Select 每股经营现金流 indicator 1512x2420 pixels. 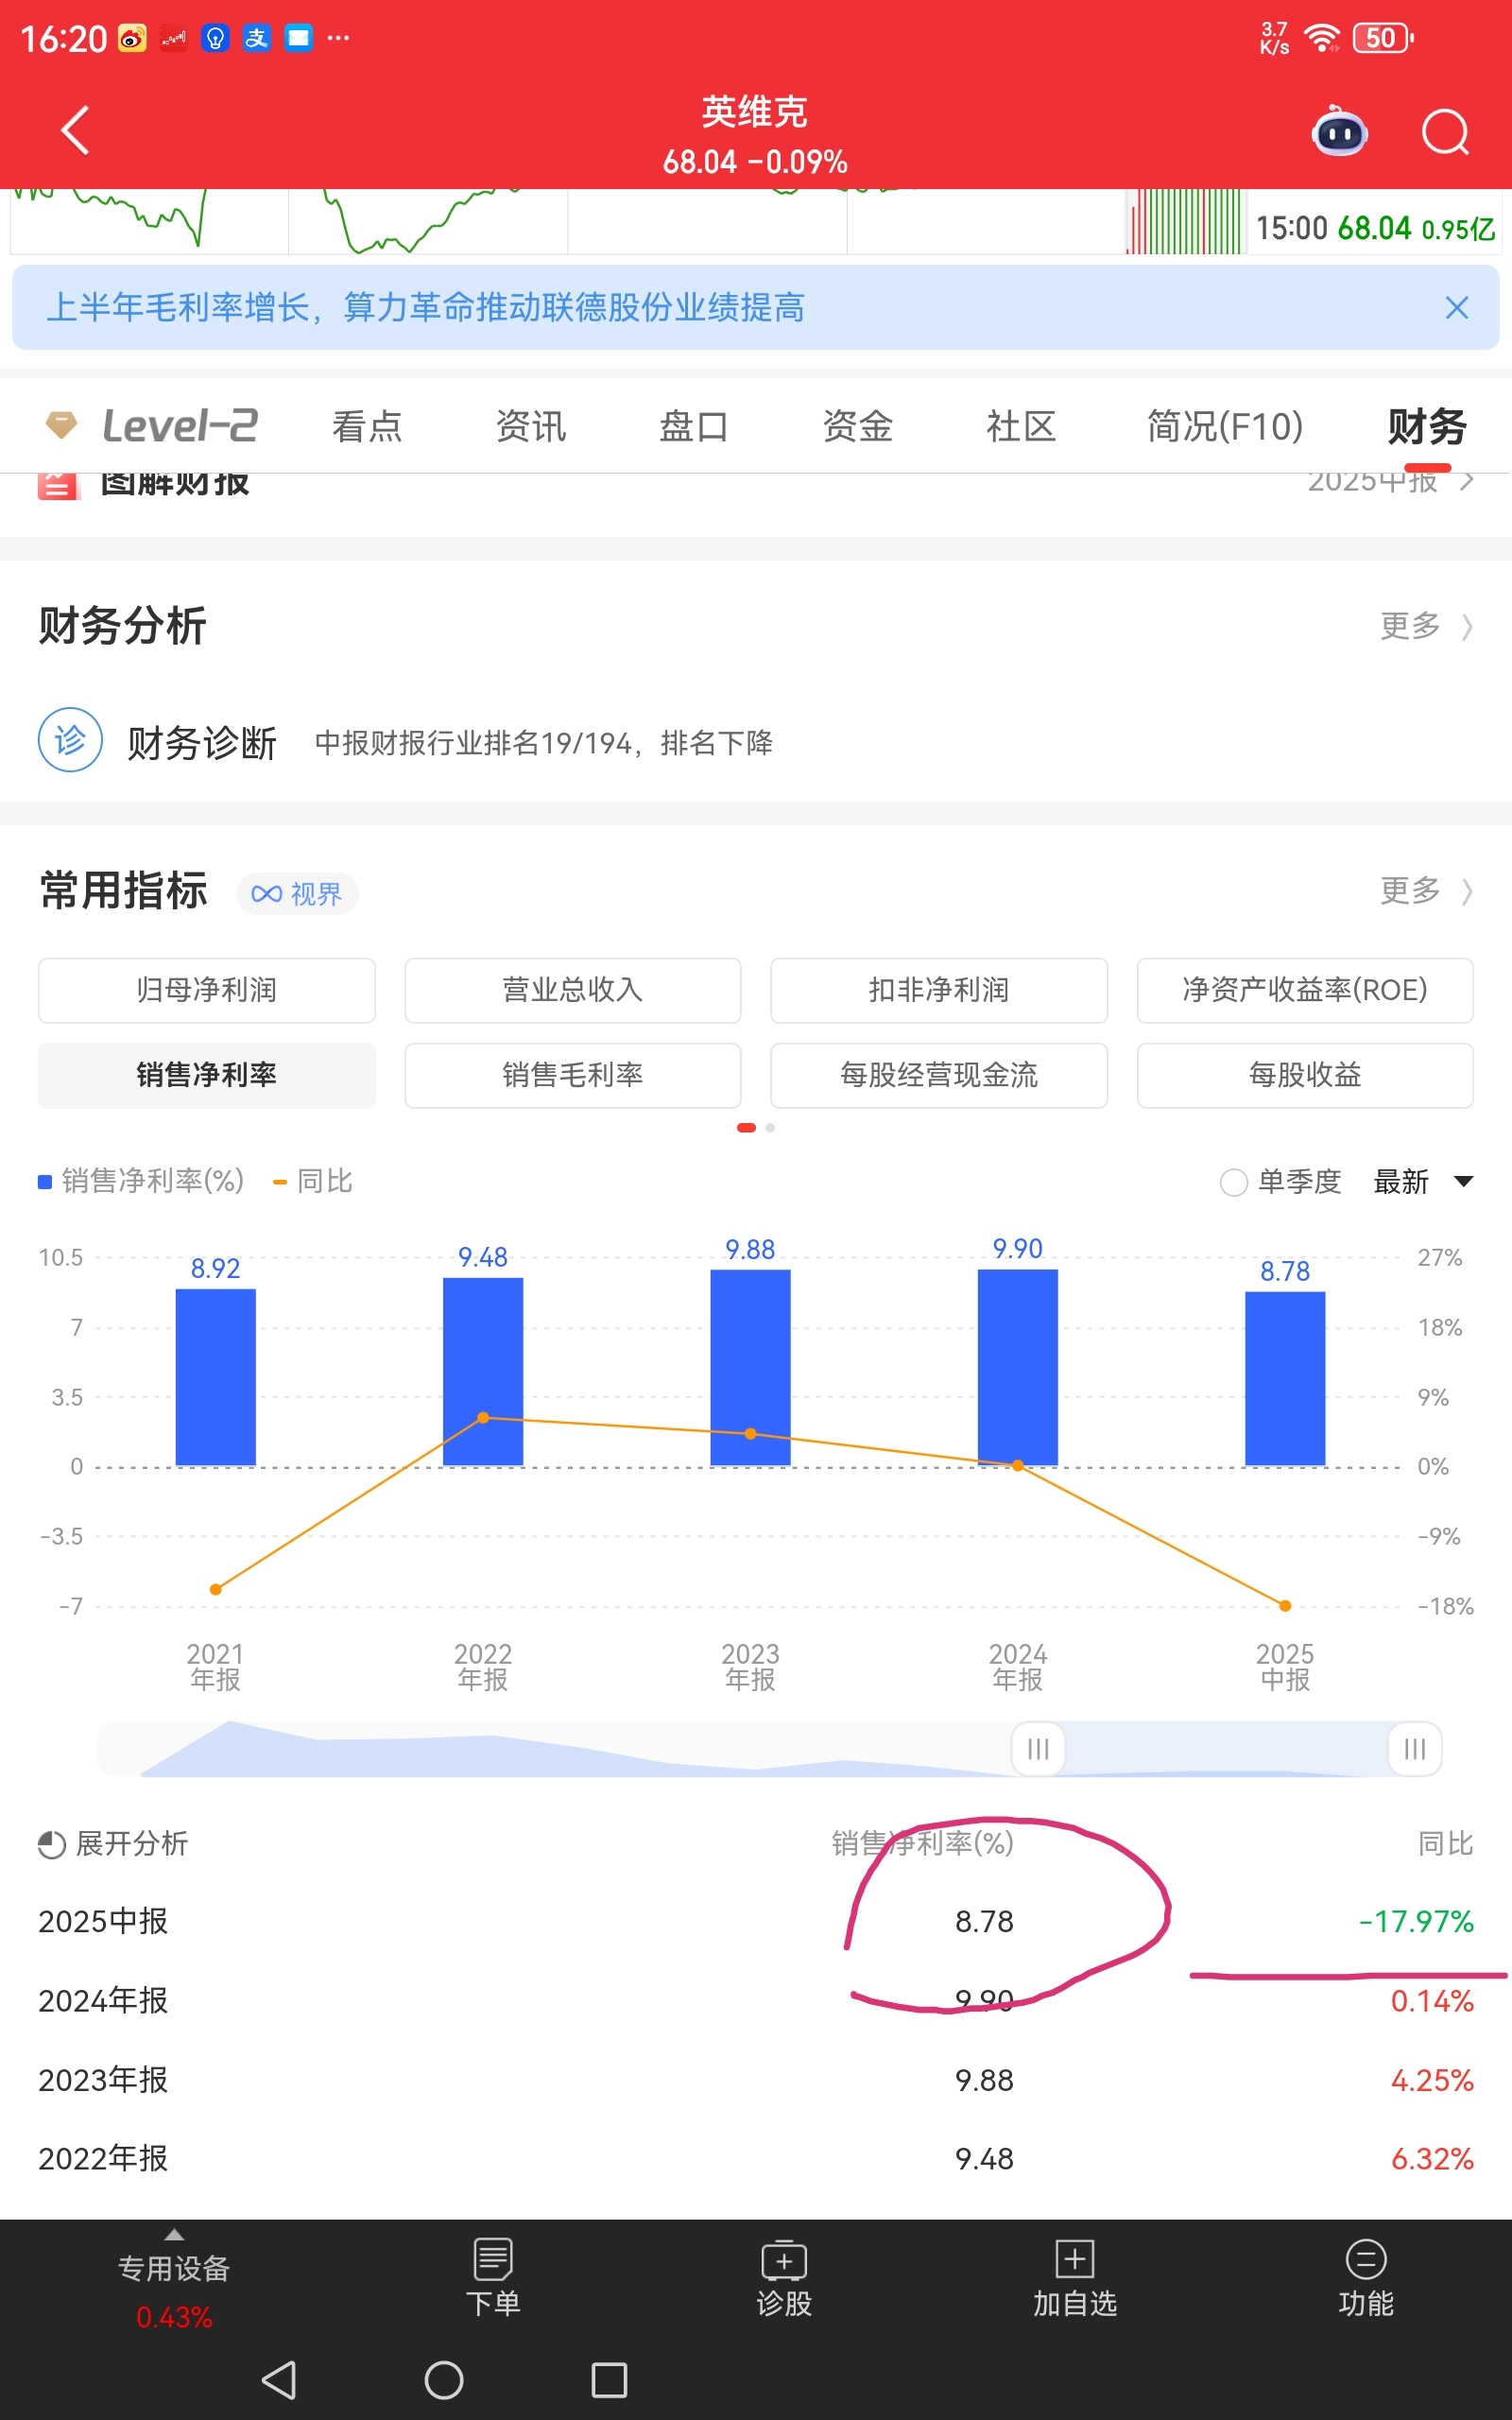click(x=939, y=1075)
